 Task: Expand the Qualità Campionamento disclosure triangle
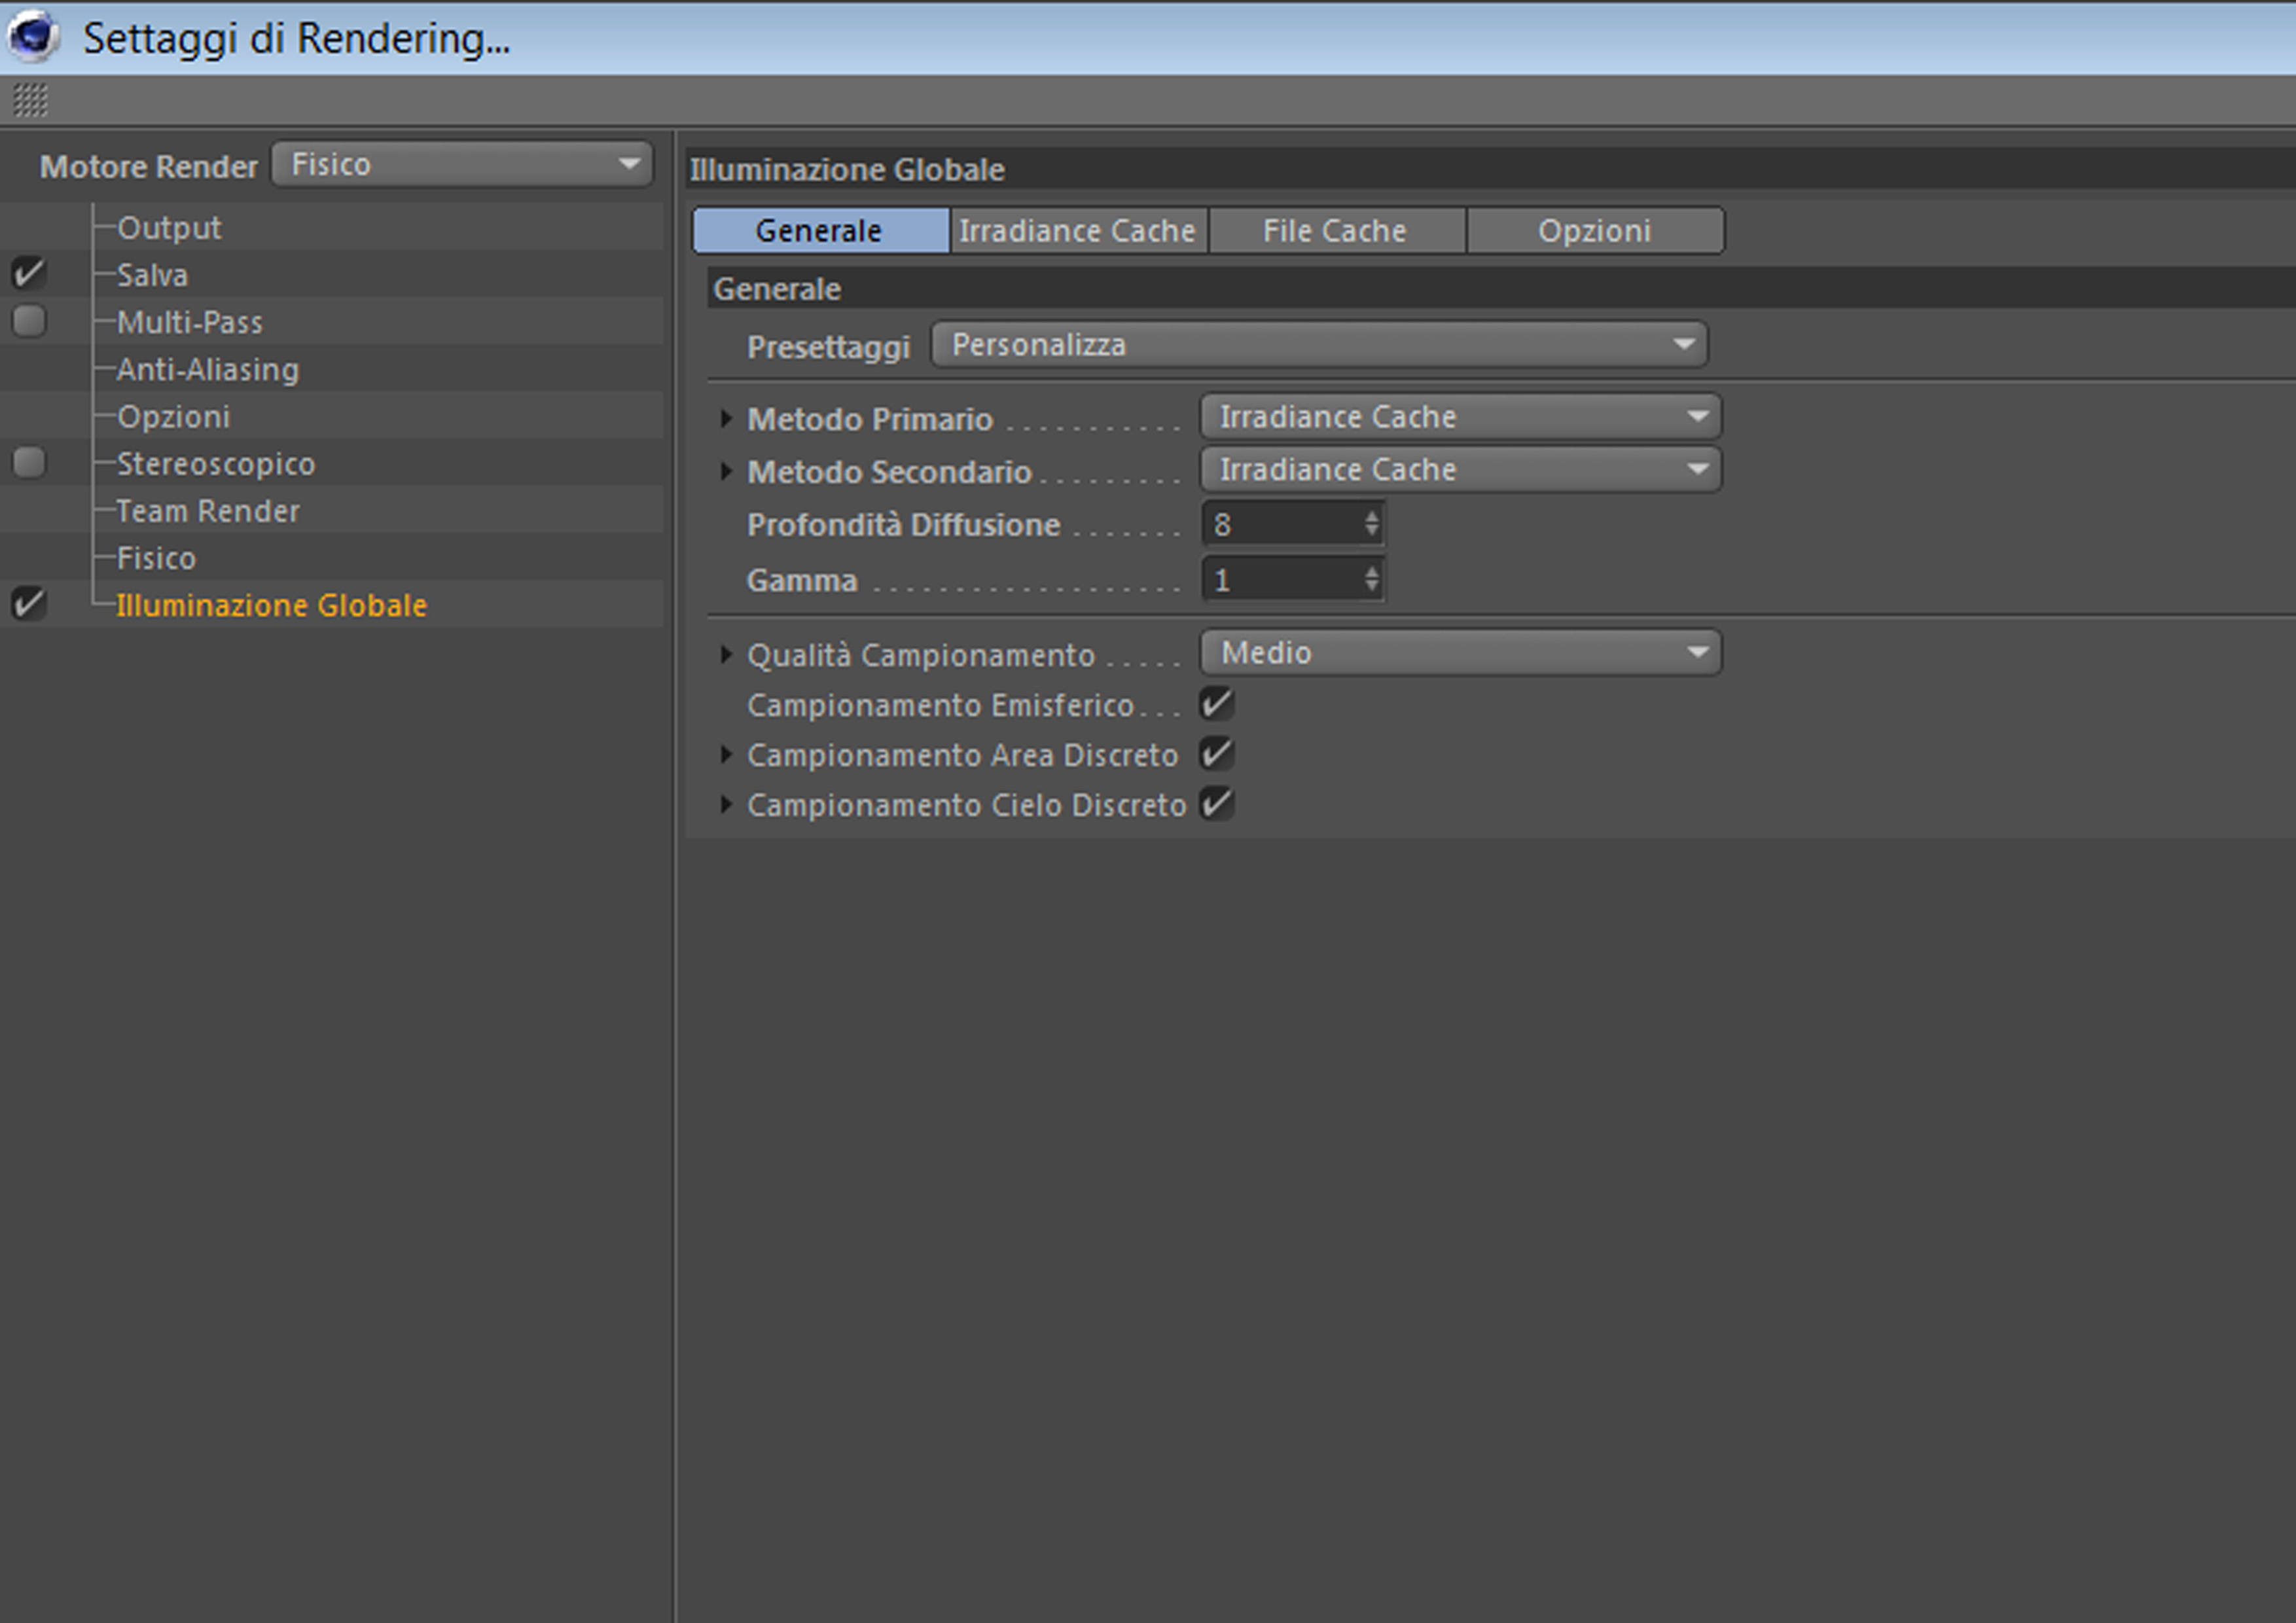pos(726,655)
